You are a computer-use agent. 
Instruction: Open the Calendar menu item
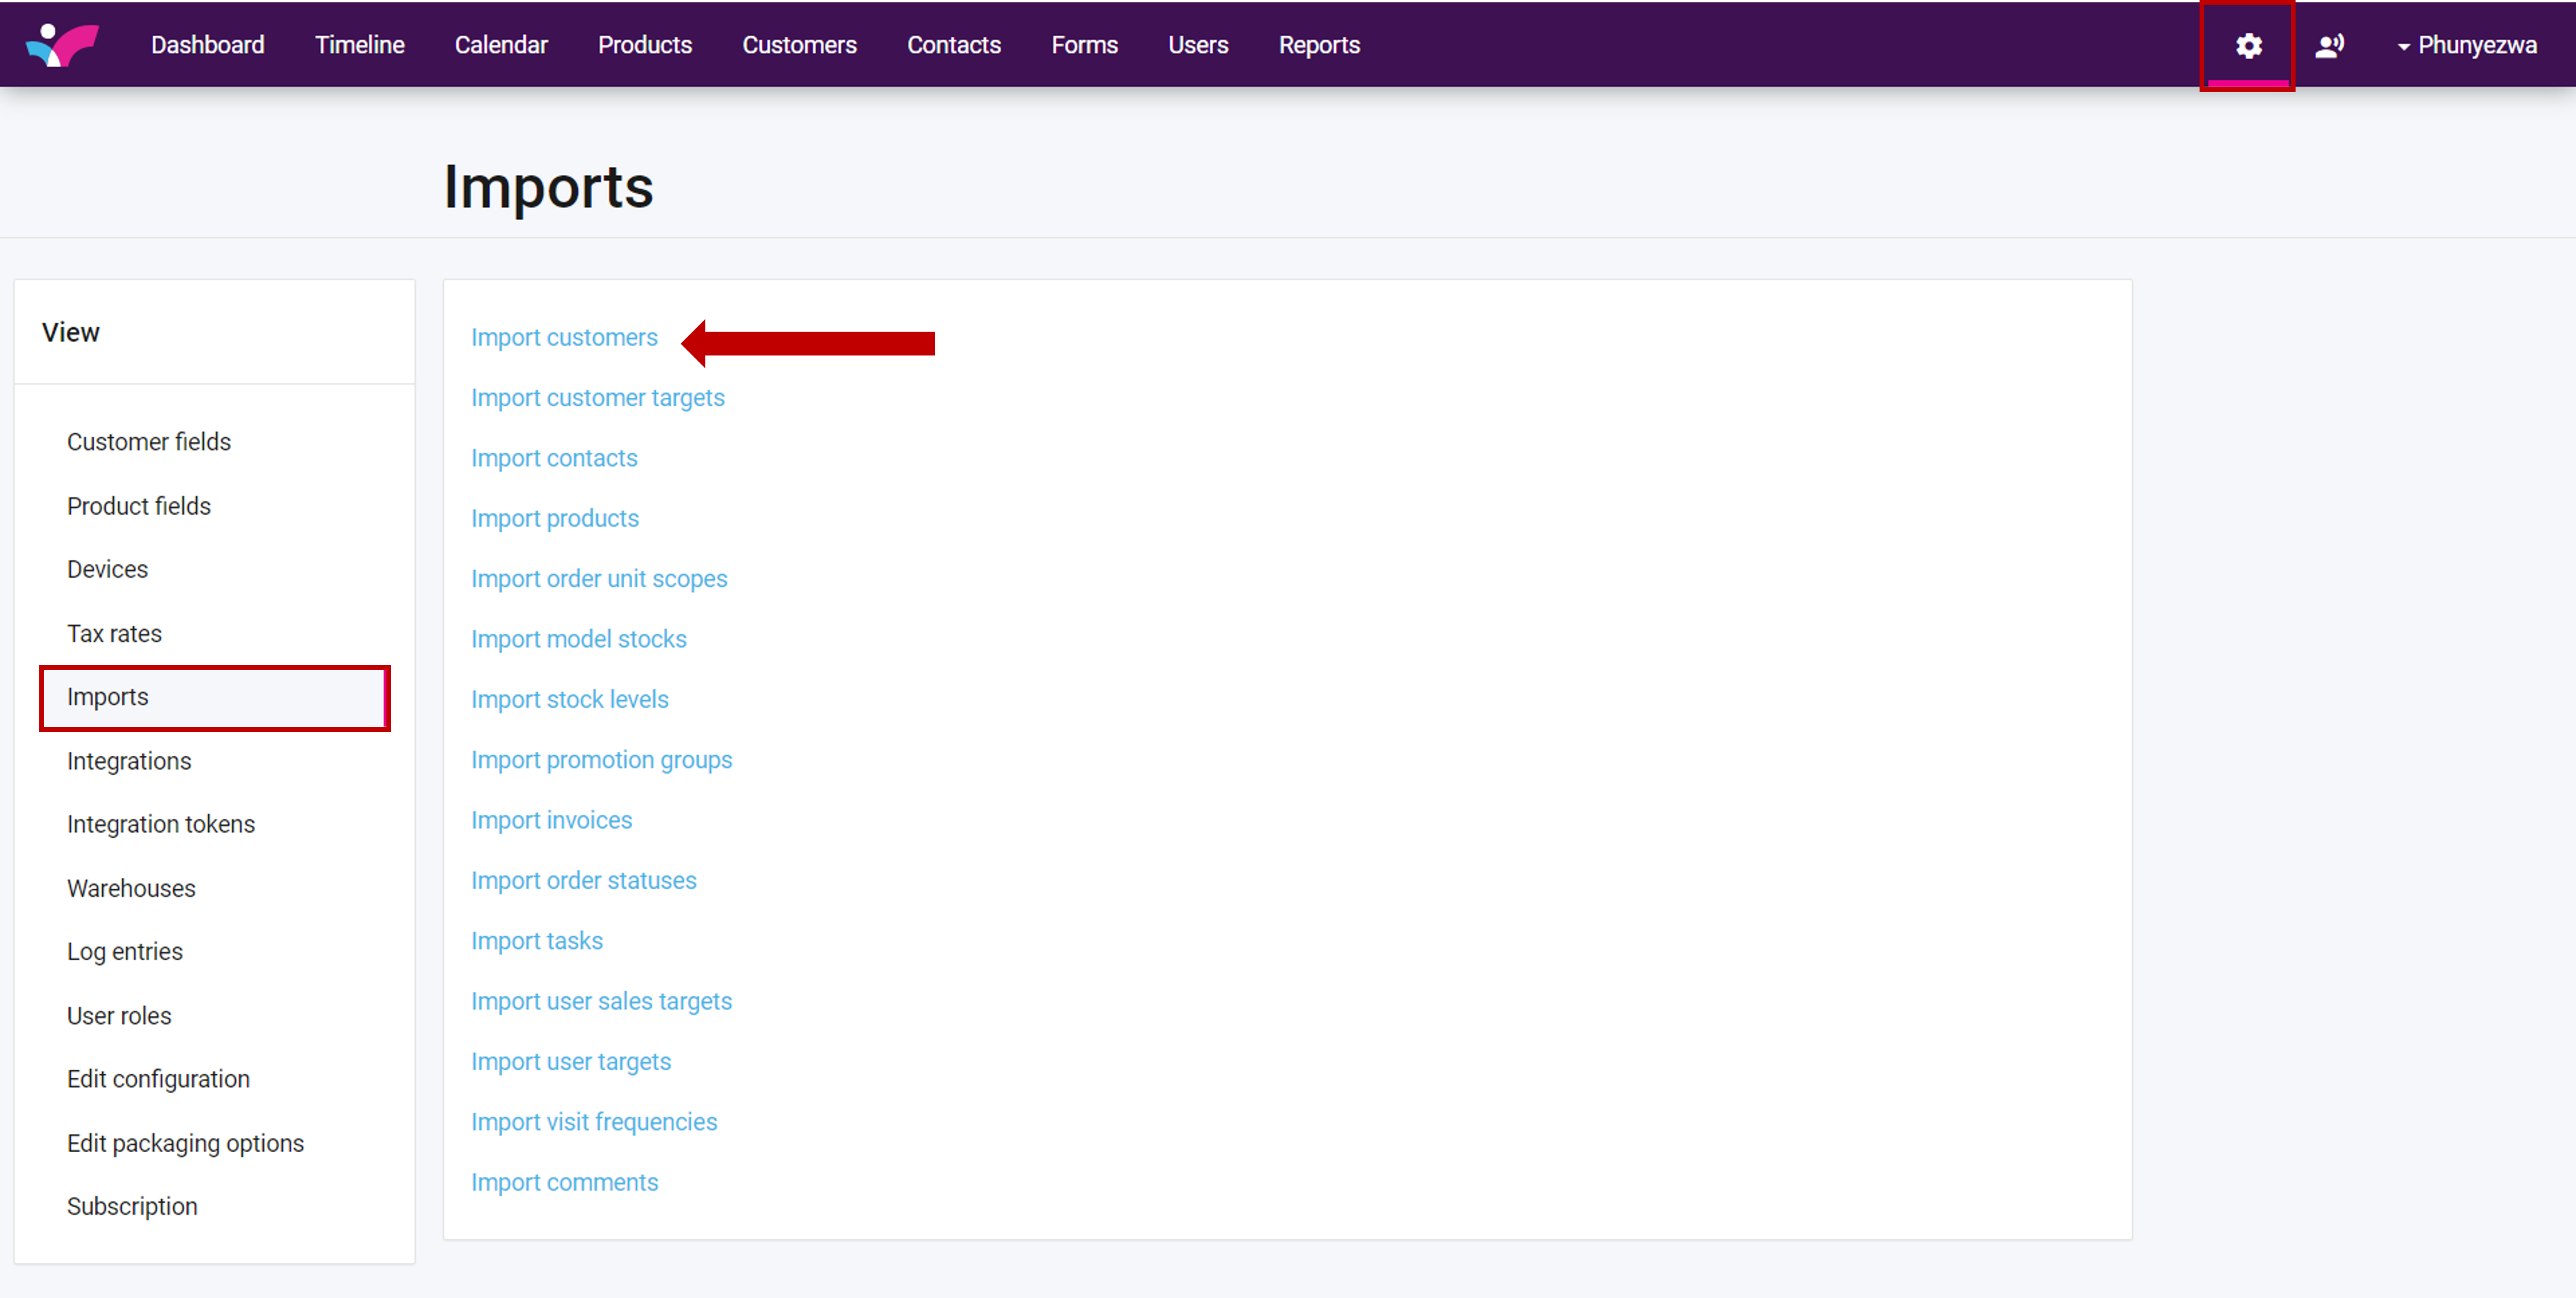(500, 46)
